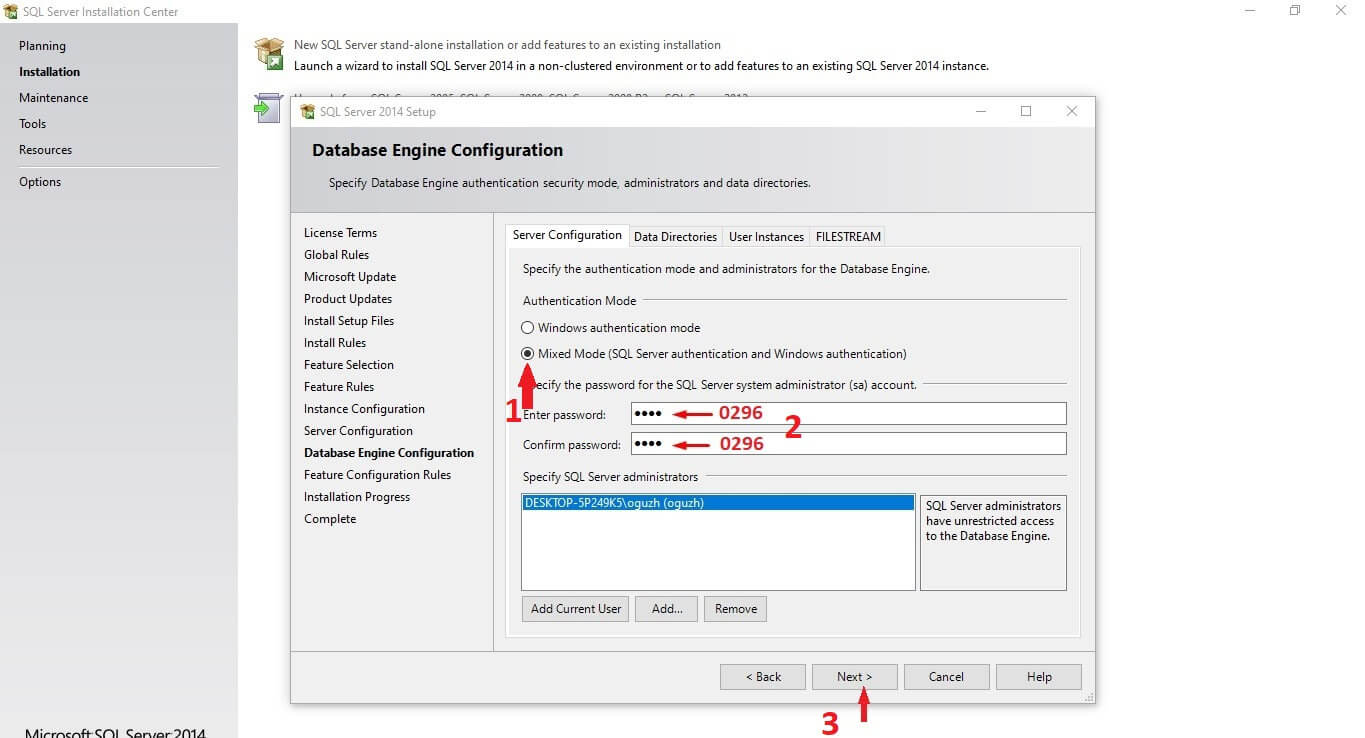Proceed with the Next > button

(x=855, y=677)
